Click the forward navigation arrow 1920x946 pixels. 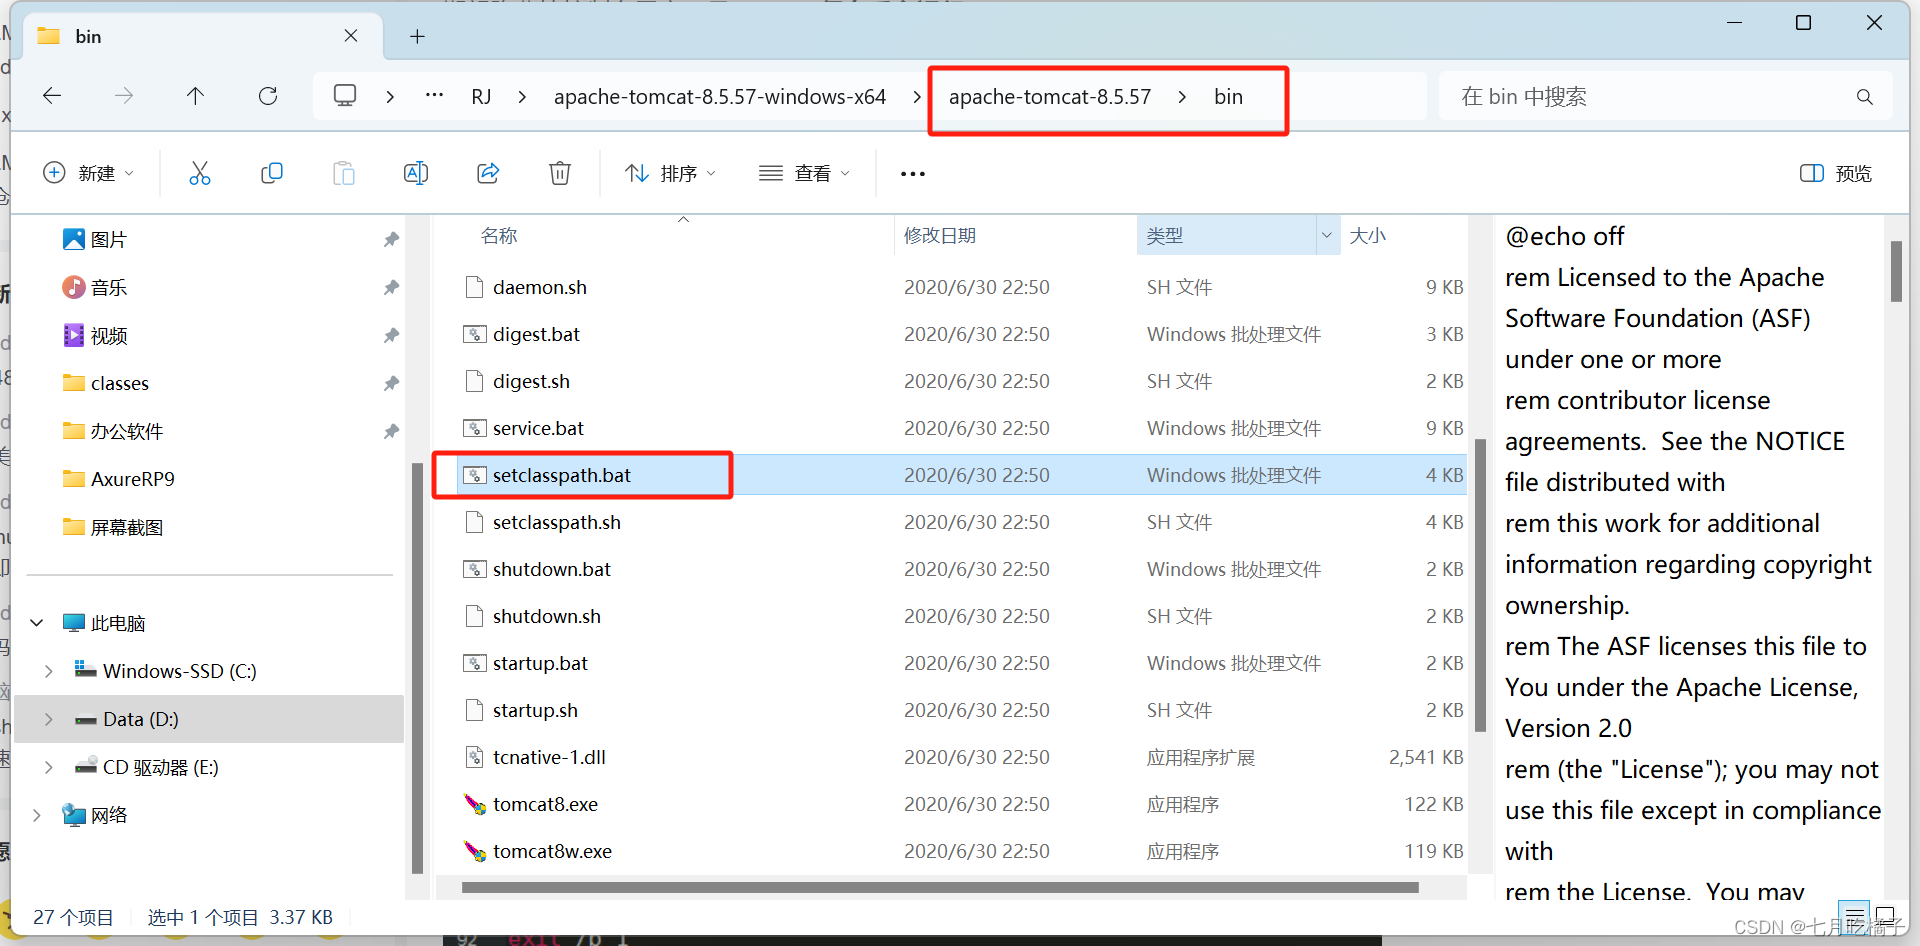click(124, 96)
